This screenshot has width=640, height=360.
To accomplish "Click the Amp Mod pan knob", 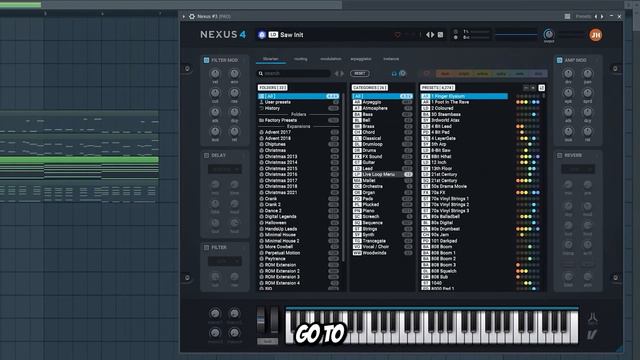I will tap(587, 73).
